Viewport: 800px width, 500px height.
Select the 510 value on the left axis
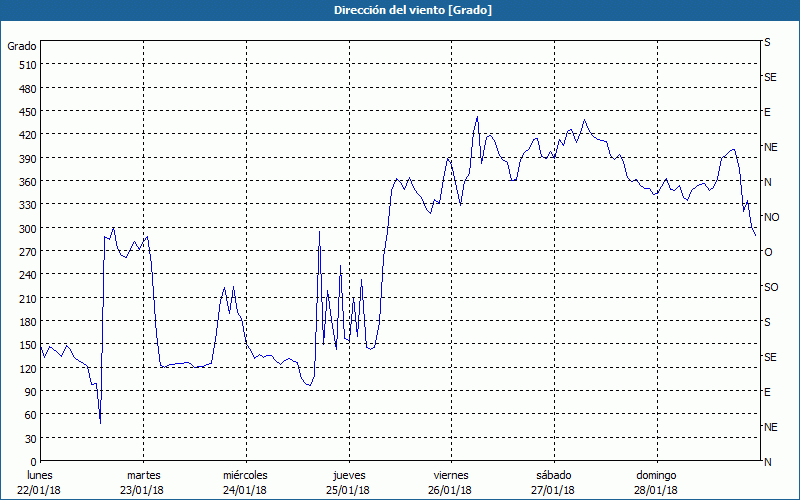(x=26, y=65)
